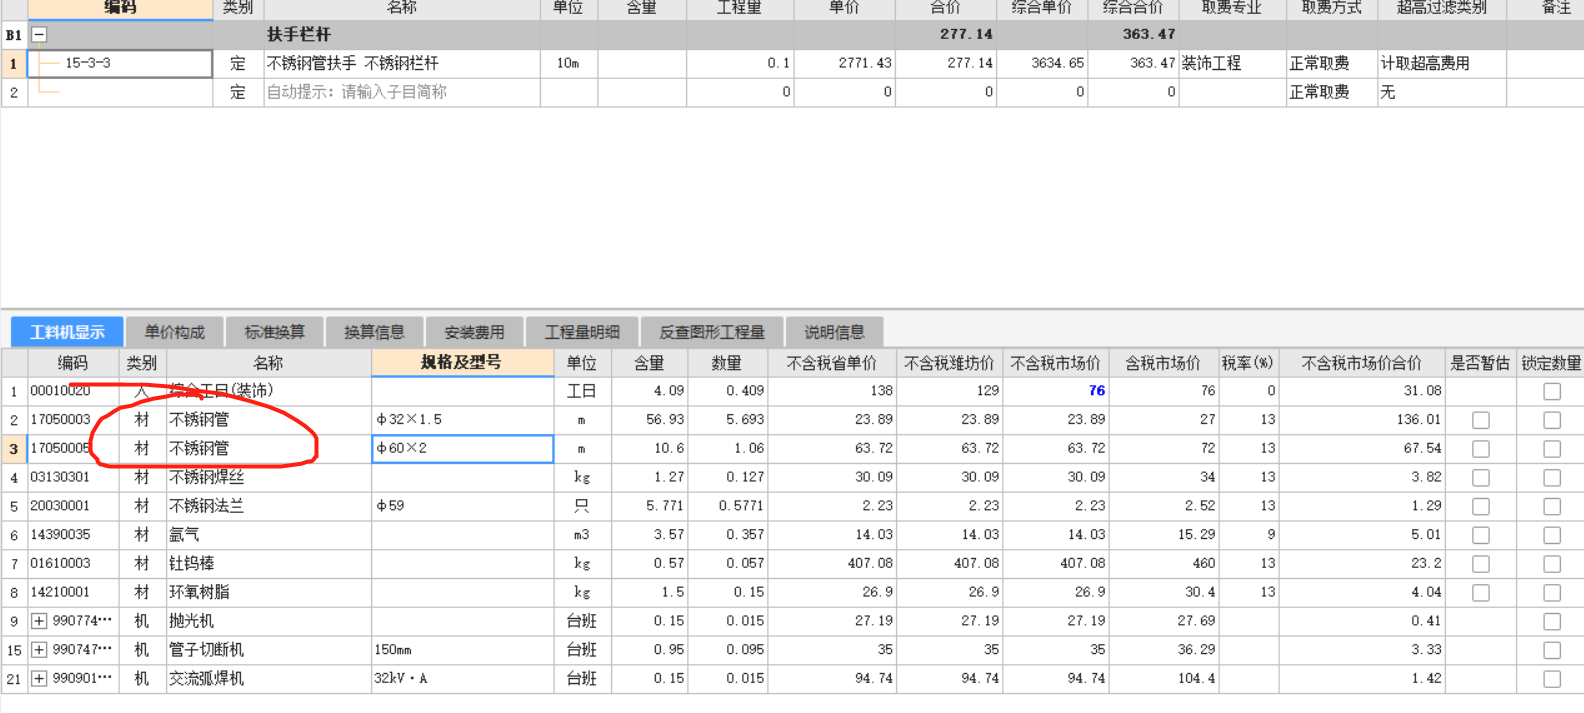
Task: Check 锁定数量 for 环氧树脂 row
Action: (1552, 593)
